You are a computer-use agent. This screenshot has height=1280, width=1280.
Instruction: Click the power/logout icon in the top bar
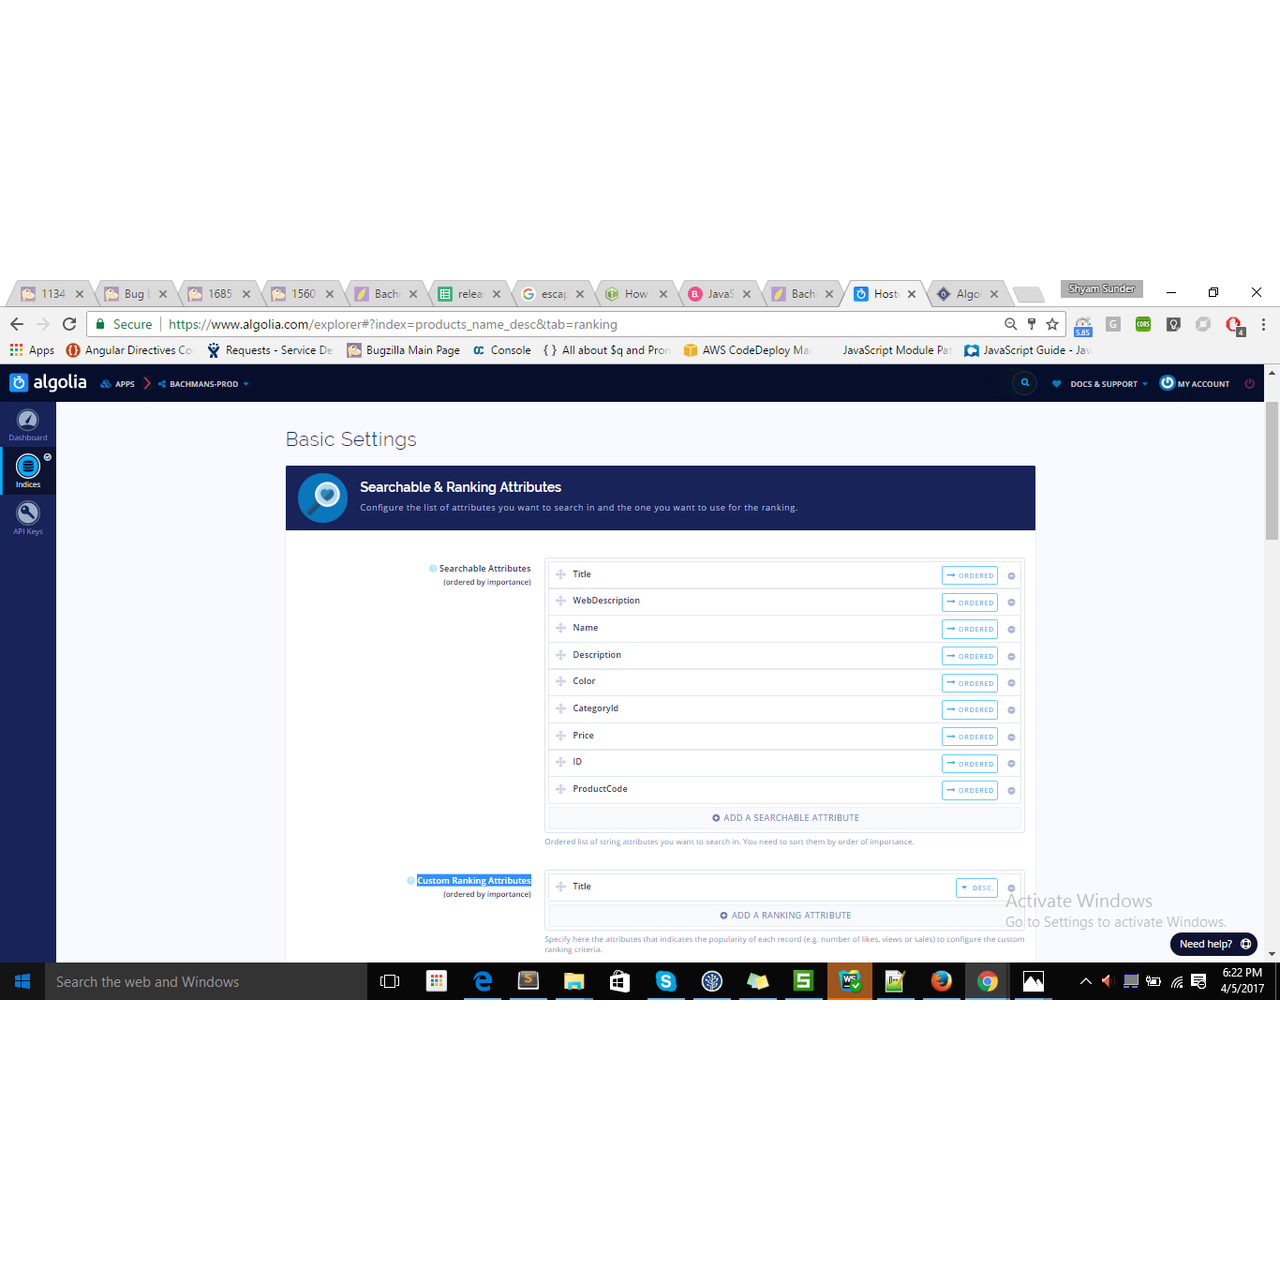point(1249,383)
